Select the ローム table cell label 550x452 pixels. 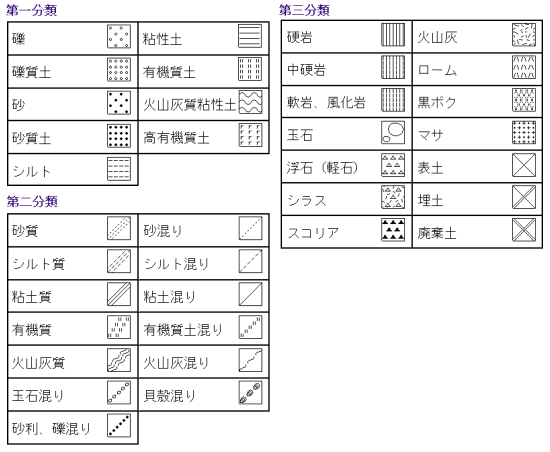pos(437,70)
